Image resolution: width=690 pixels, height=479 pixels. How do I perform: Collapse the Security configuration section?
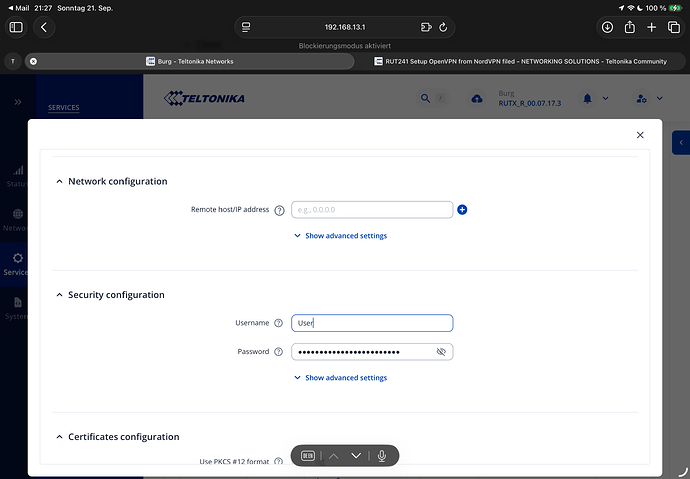pyautogui.click(x=59, y=295)
